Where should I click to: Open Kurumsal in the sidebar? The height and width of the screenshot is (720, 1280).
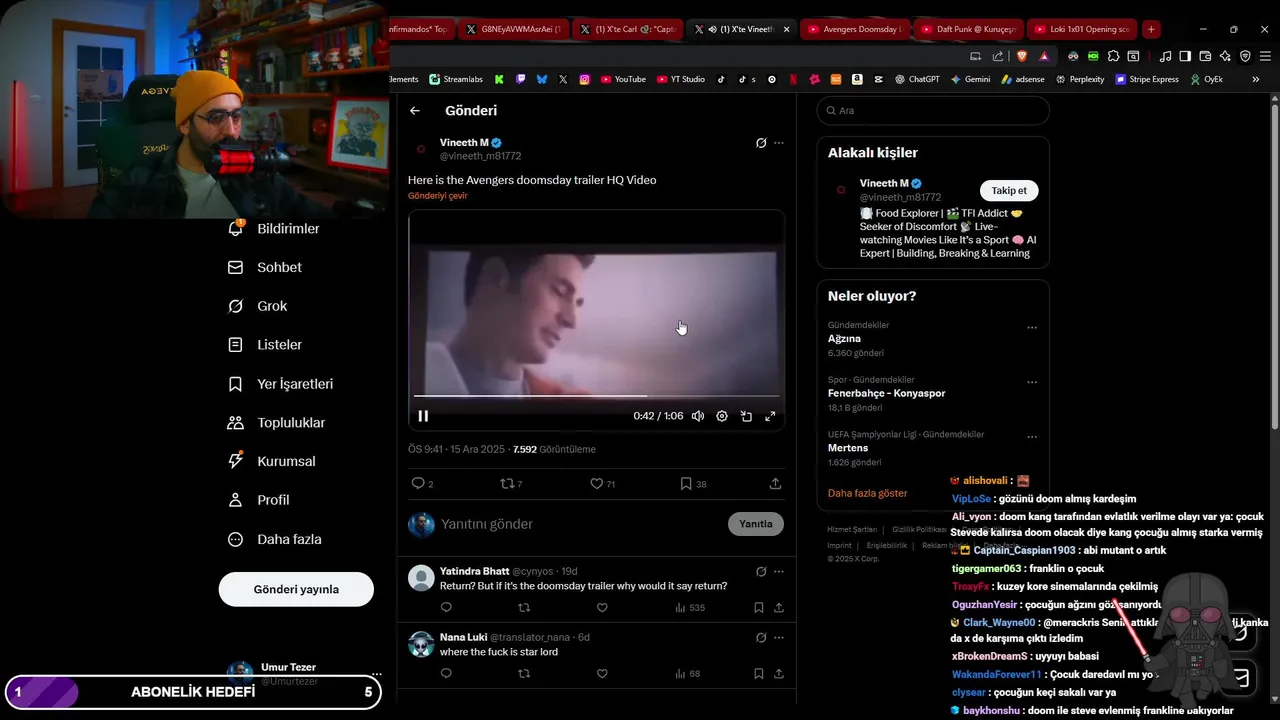(x=271, y=461)
